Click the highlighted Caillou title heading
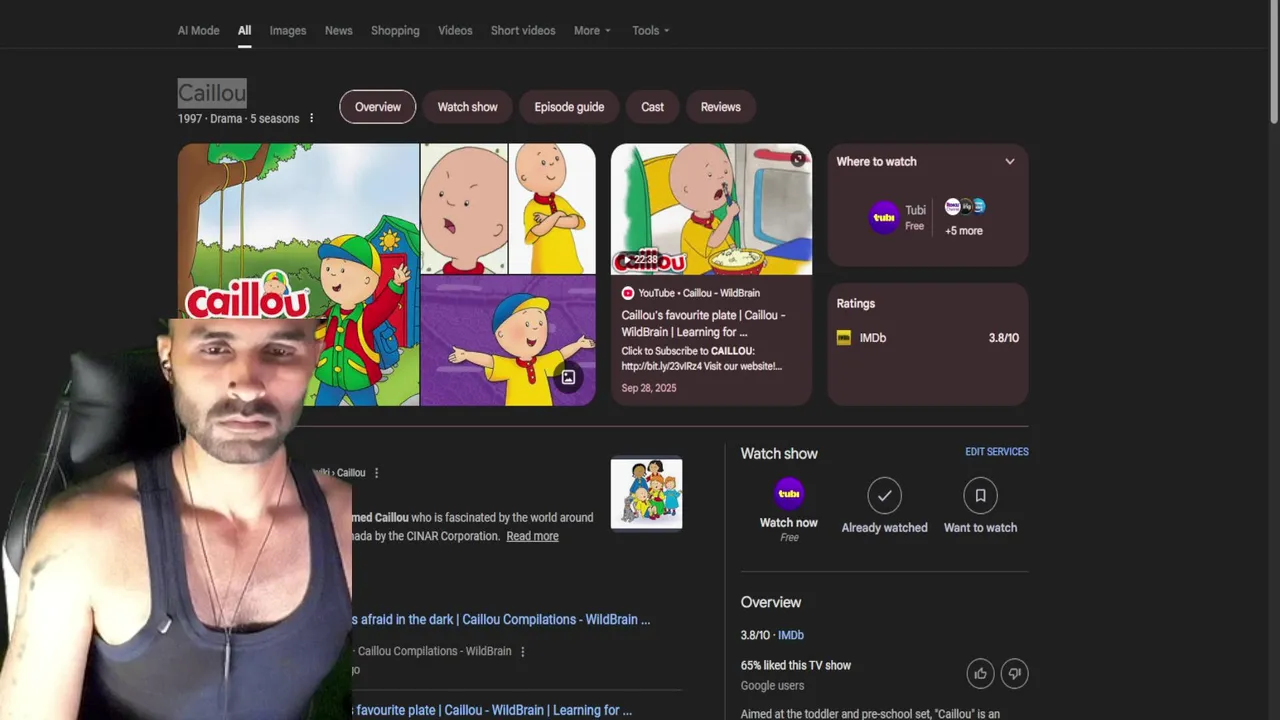The width and height of the screenshot is (1280, 720). pyautogui.click(x=212, y=93)
